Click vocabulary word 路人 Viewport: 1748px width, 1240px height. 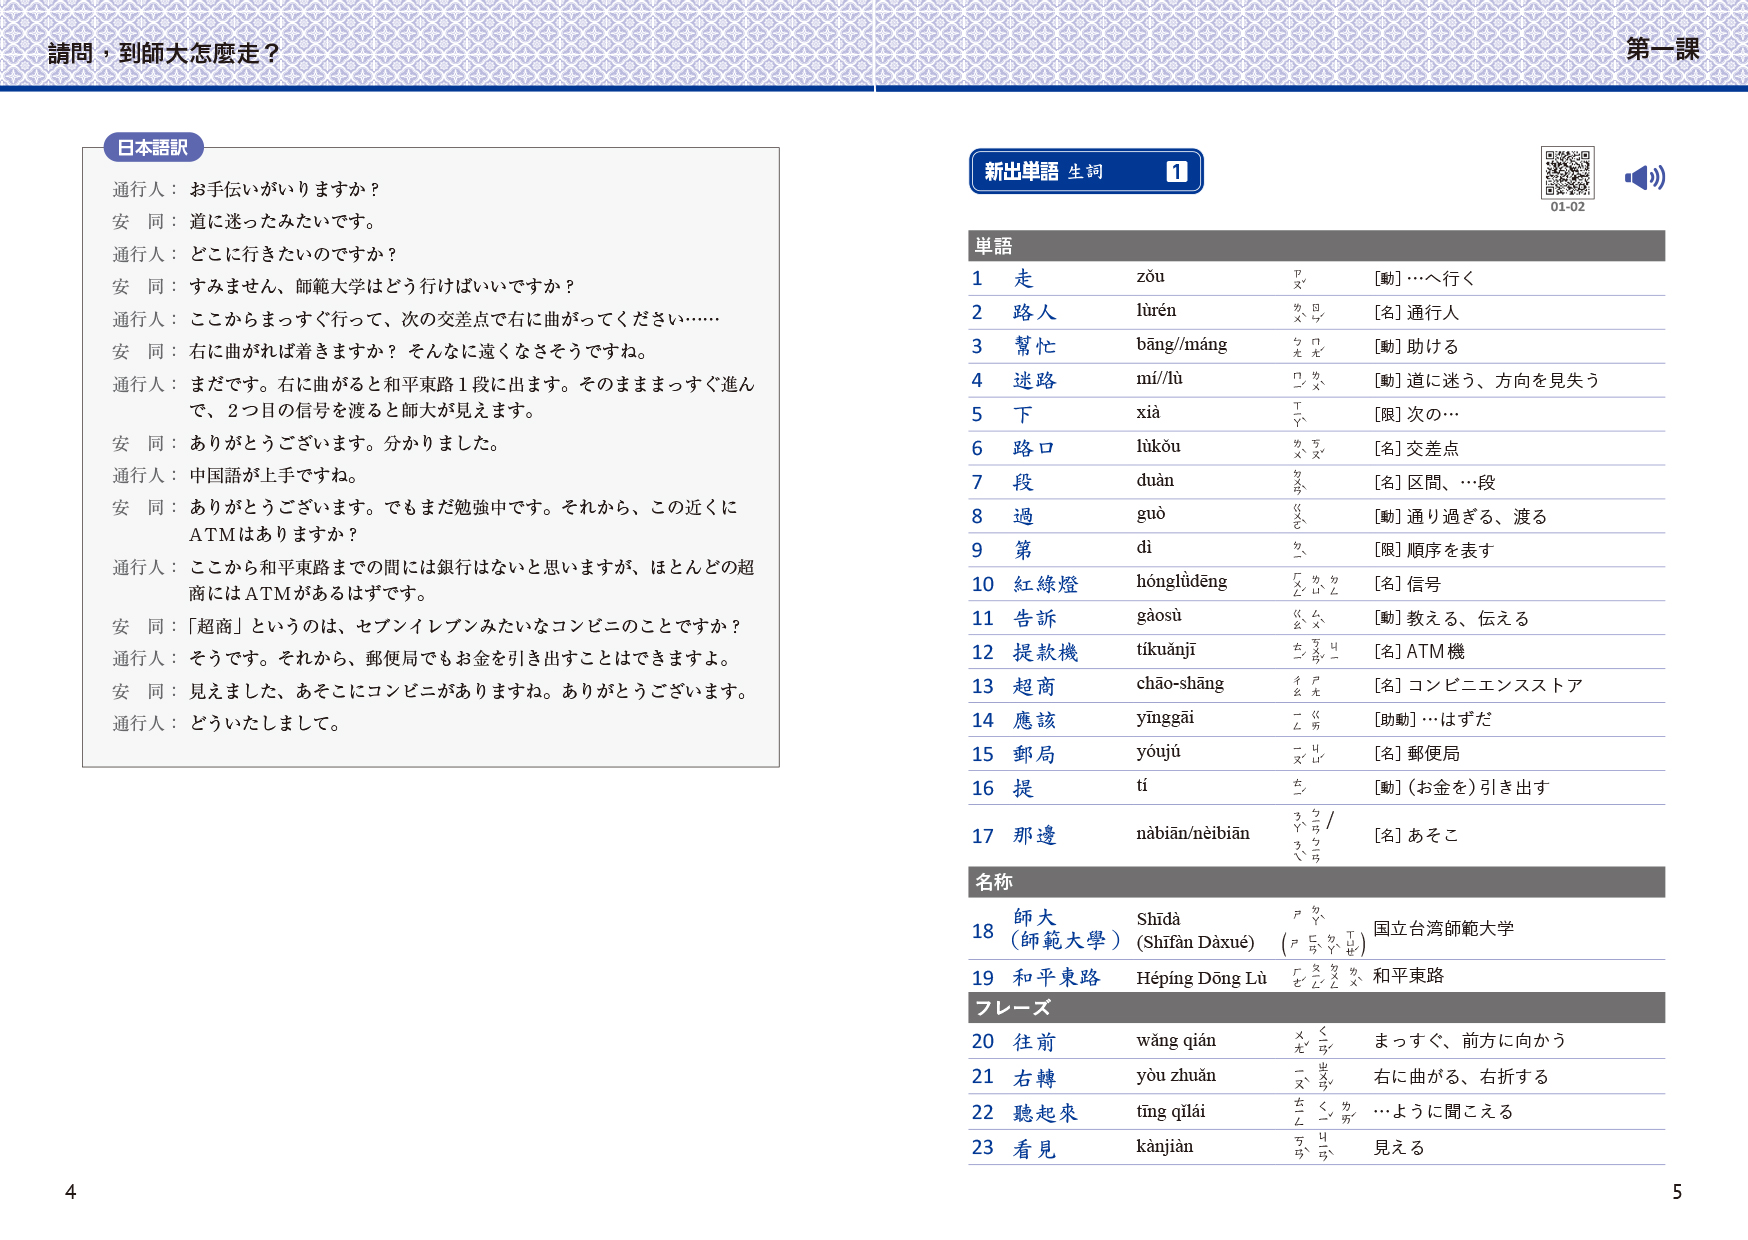click(1034, 313)
